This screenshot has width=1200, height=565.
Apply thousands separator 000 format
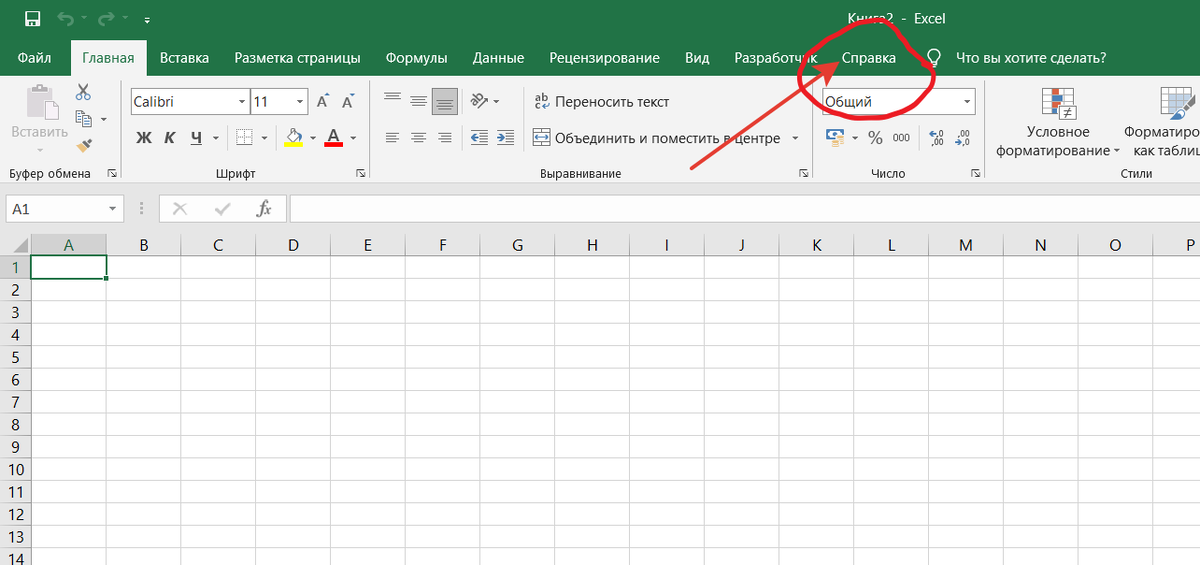(x=901, y=137)
